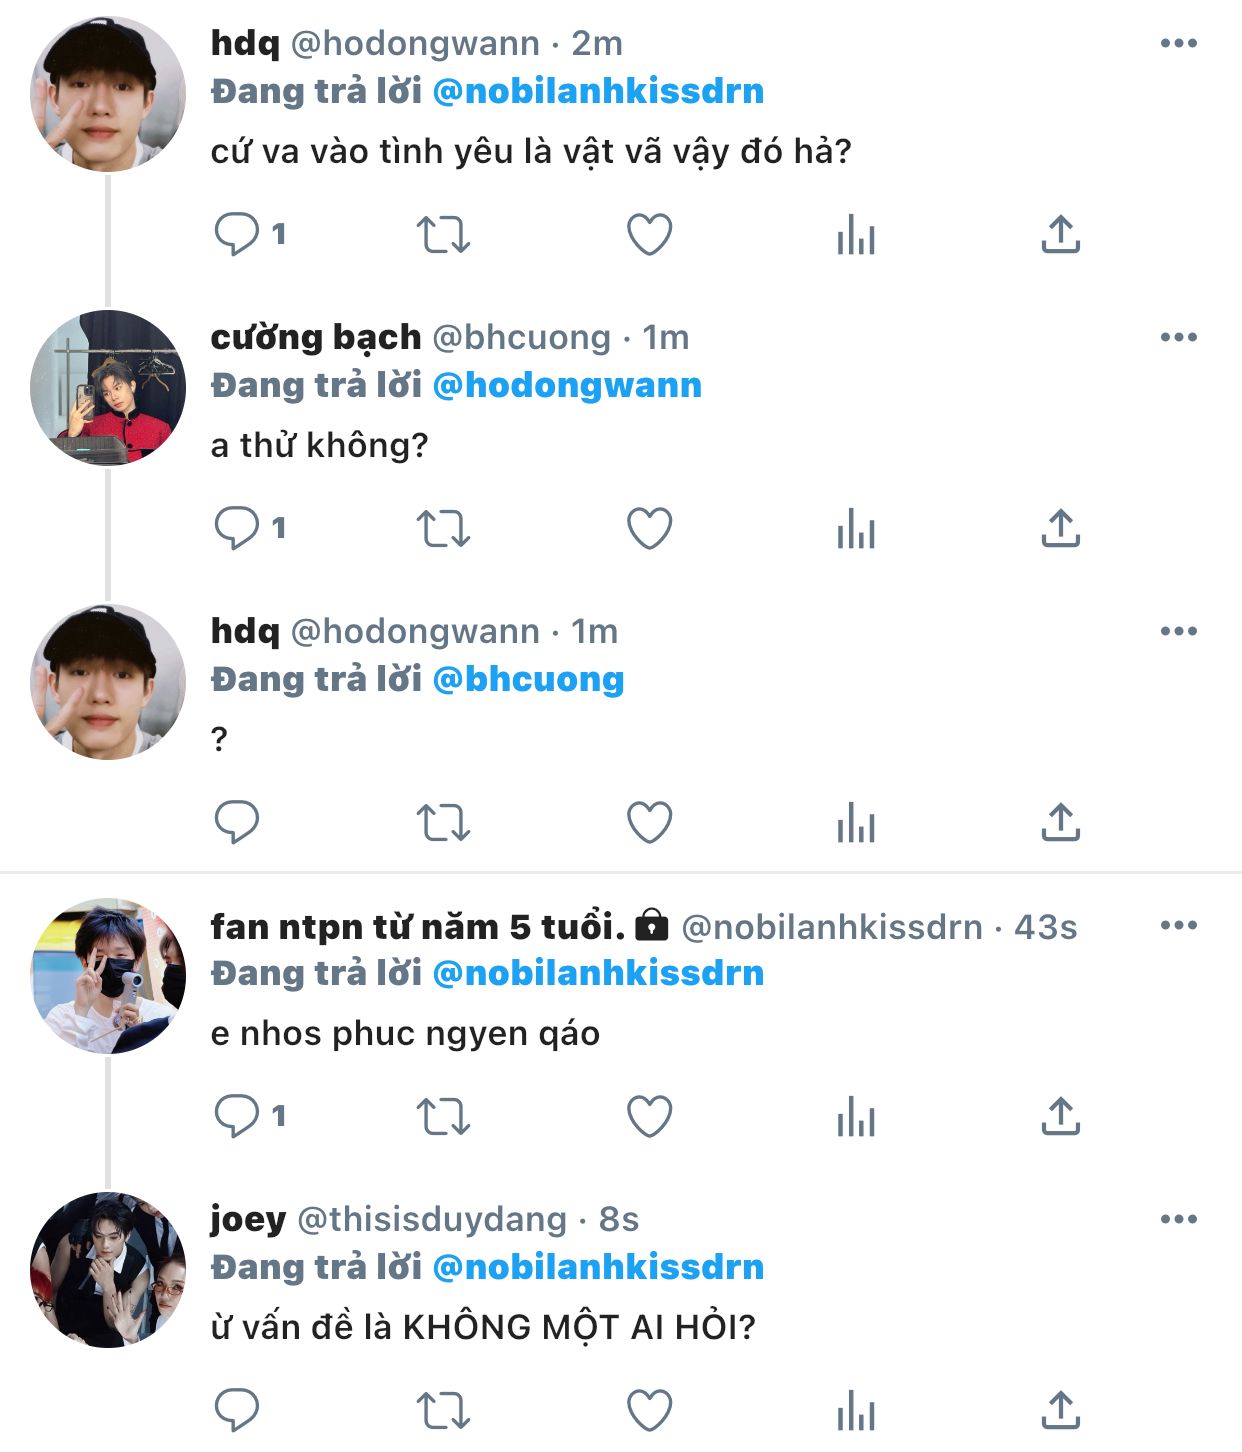The width and height of the screenshot is (1242, 1452).
Task: Share hdq's "?" tweet
Action: tap(1060, 822)
